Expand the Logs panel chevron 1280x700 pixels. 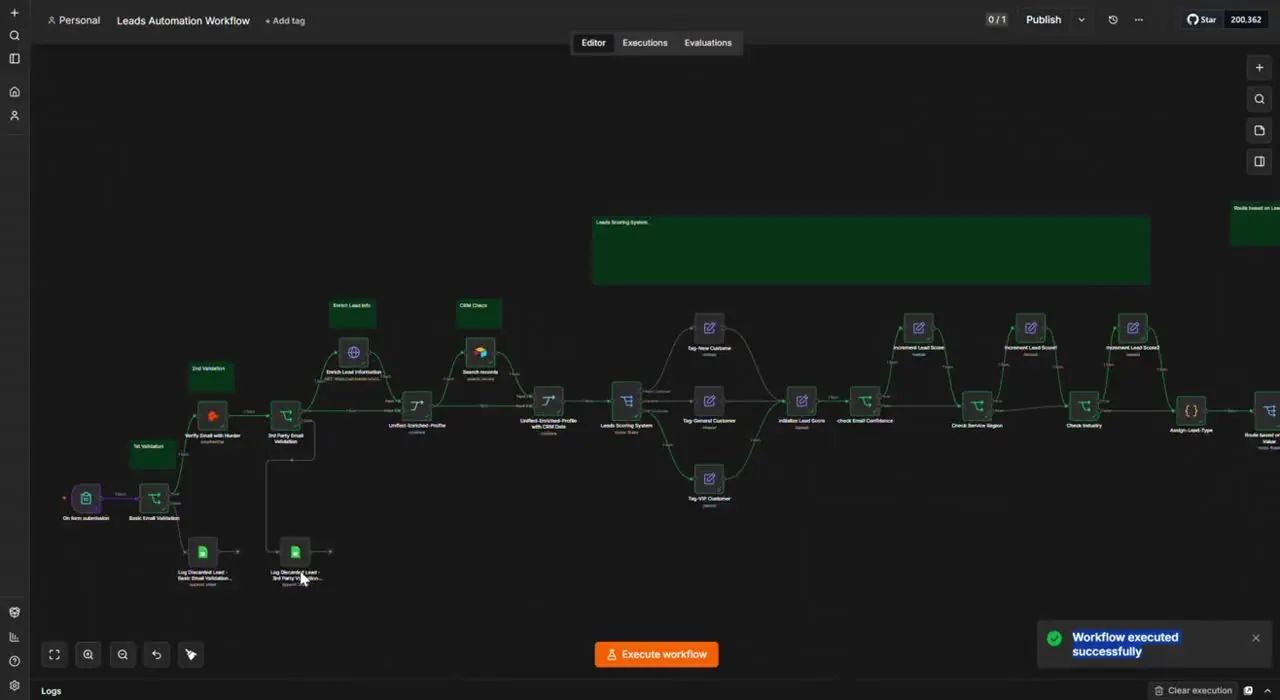coord(1268,691)
